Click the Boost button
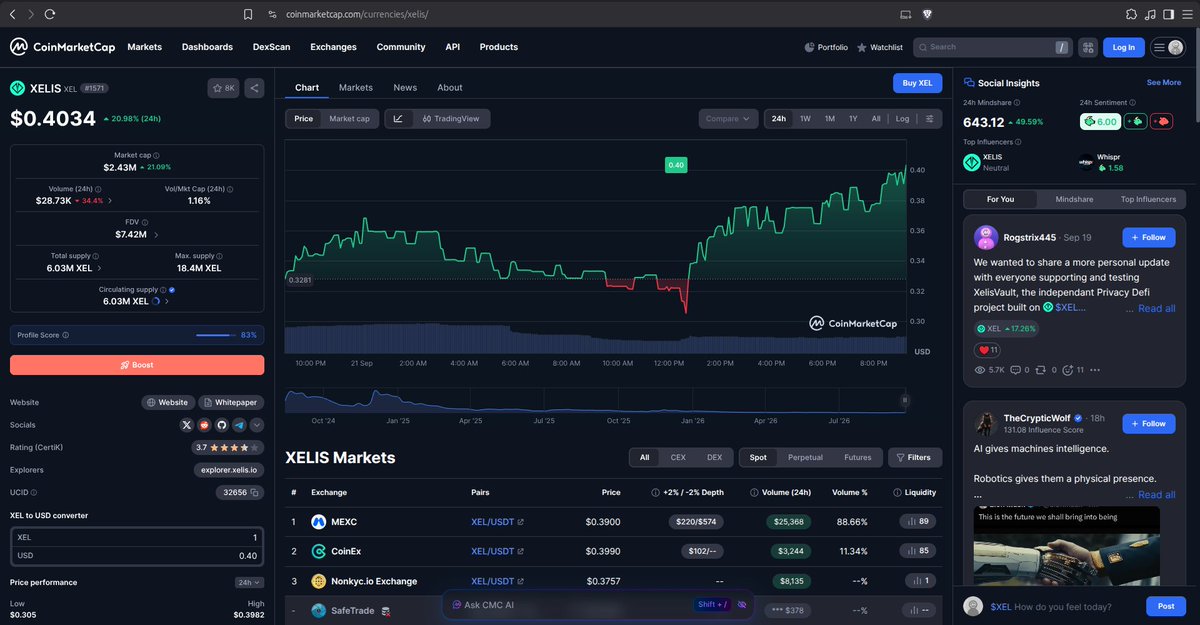 (137, 365)
